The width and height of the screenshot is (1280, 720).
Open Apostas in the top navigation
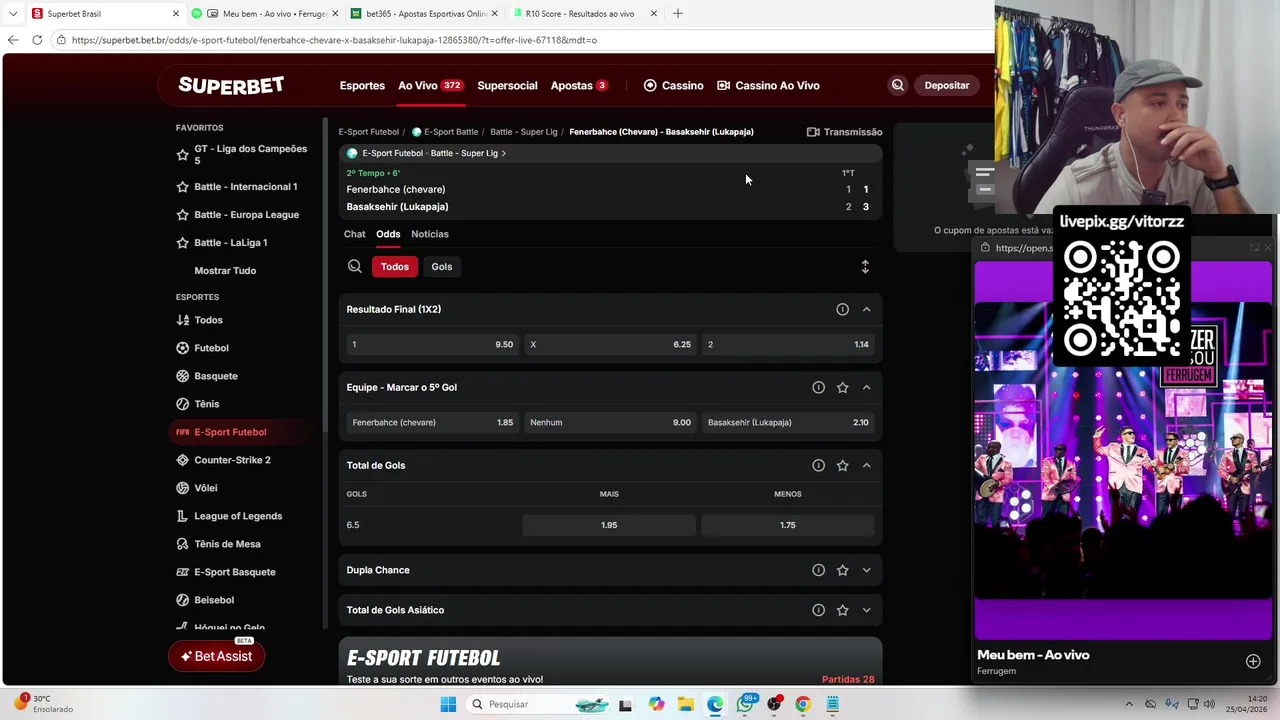pos(579,85)
